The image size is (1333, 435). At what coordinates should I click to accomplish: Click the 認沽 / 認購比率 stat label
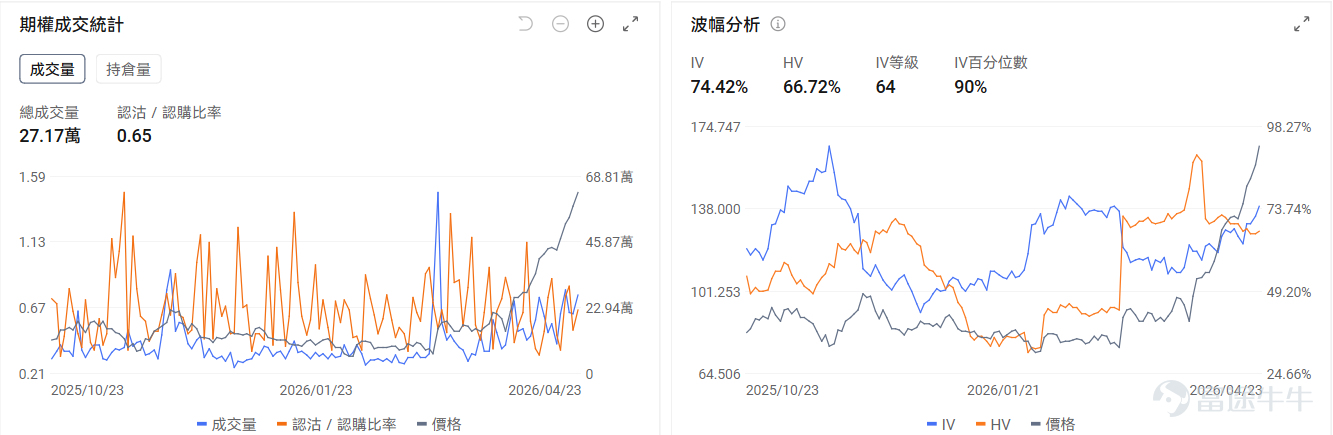(169, 112)
